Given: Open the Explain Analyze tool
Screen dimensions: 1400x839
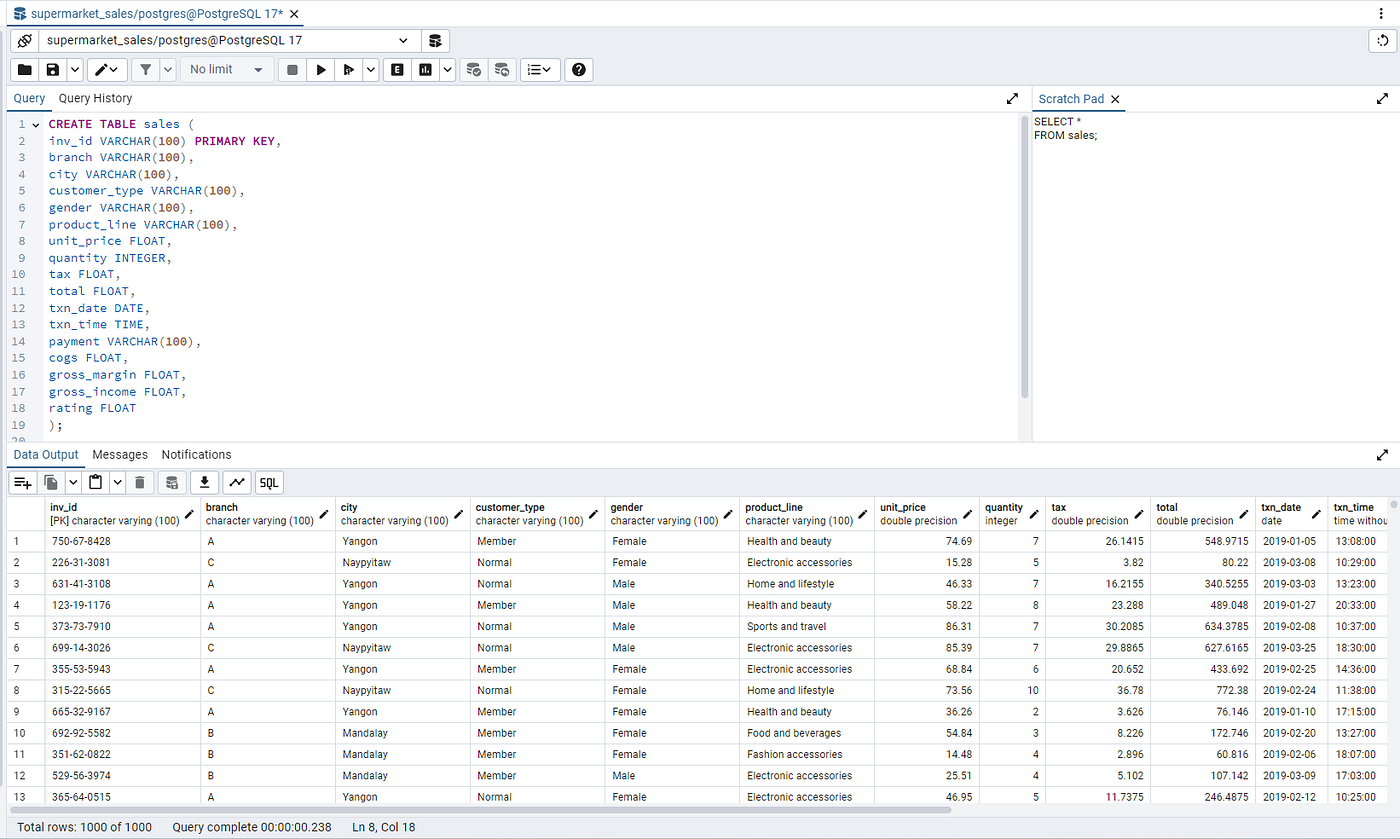Looking at the screenshot, I should coord(426,70).
